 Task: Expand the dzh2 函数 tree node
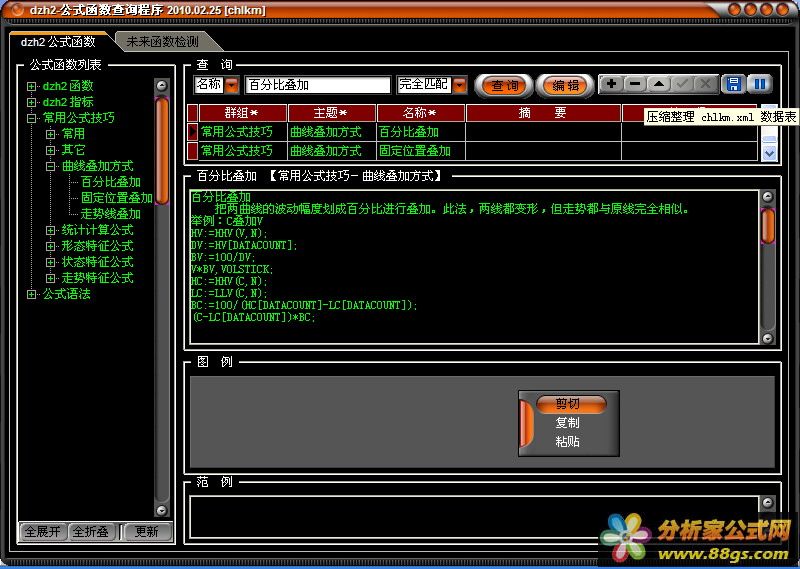32,86
